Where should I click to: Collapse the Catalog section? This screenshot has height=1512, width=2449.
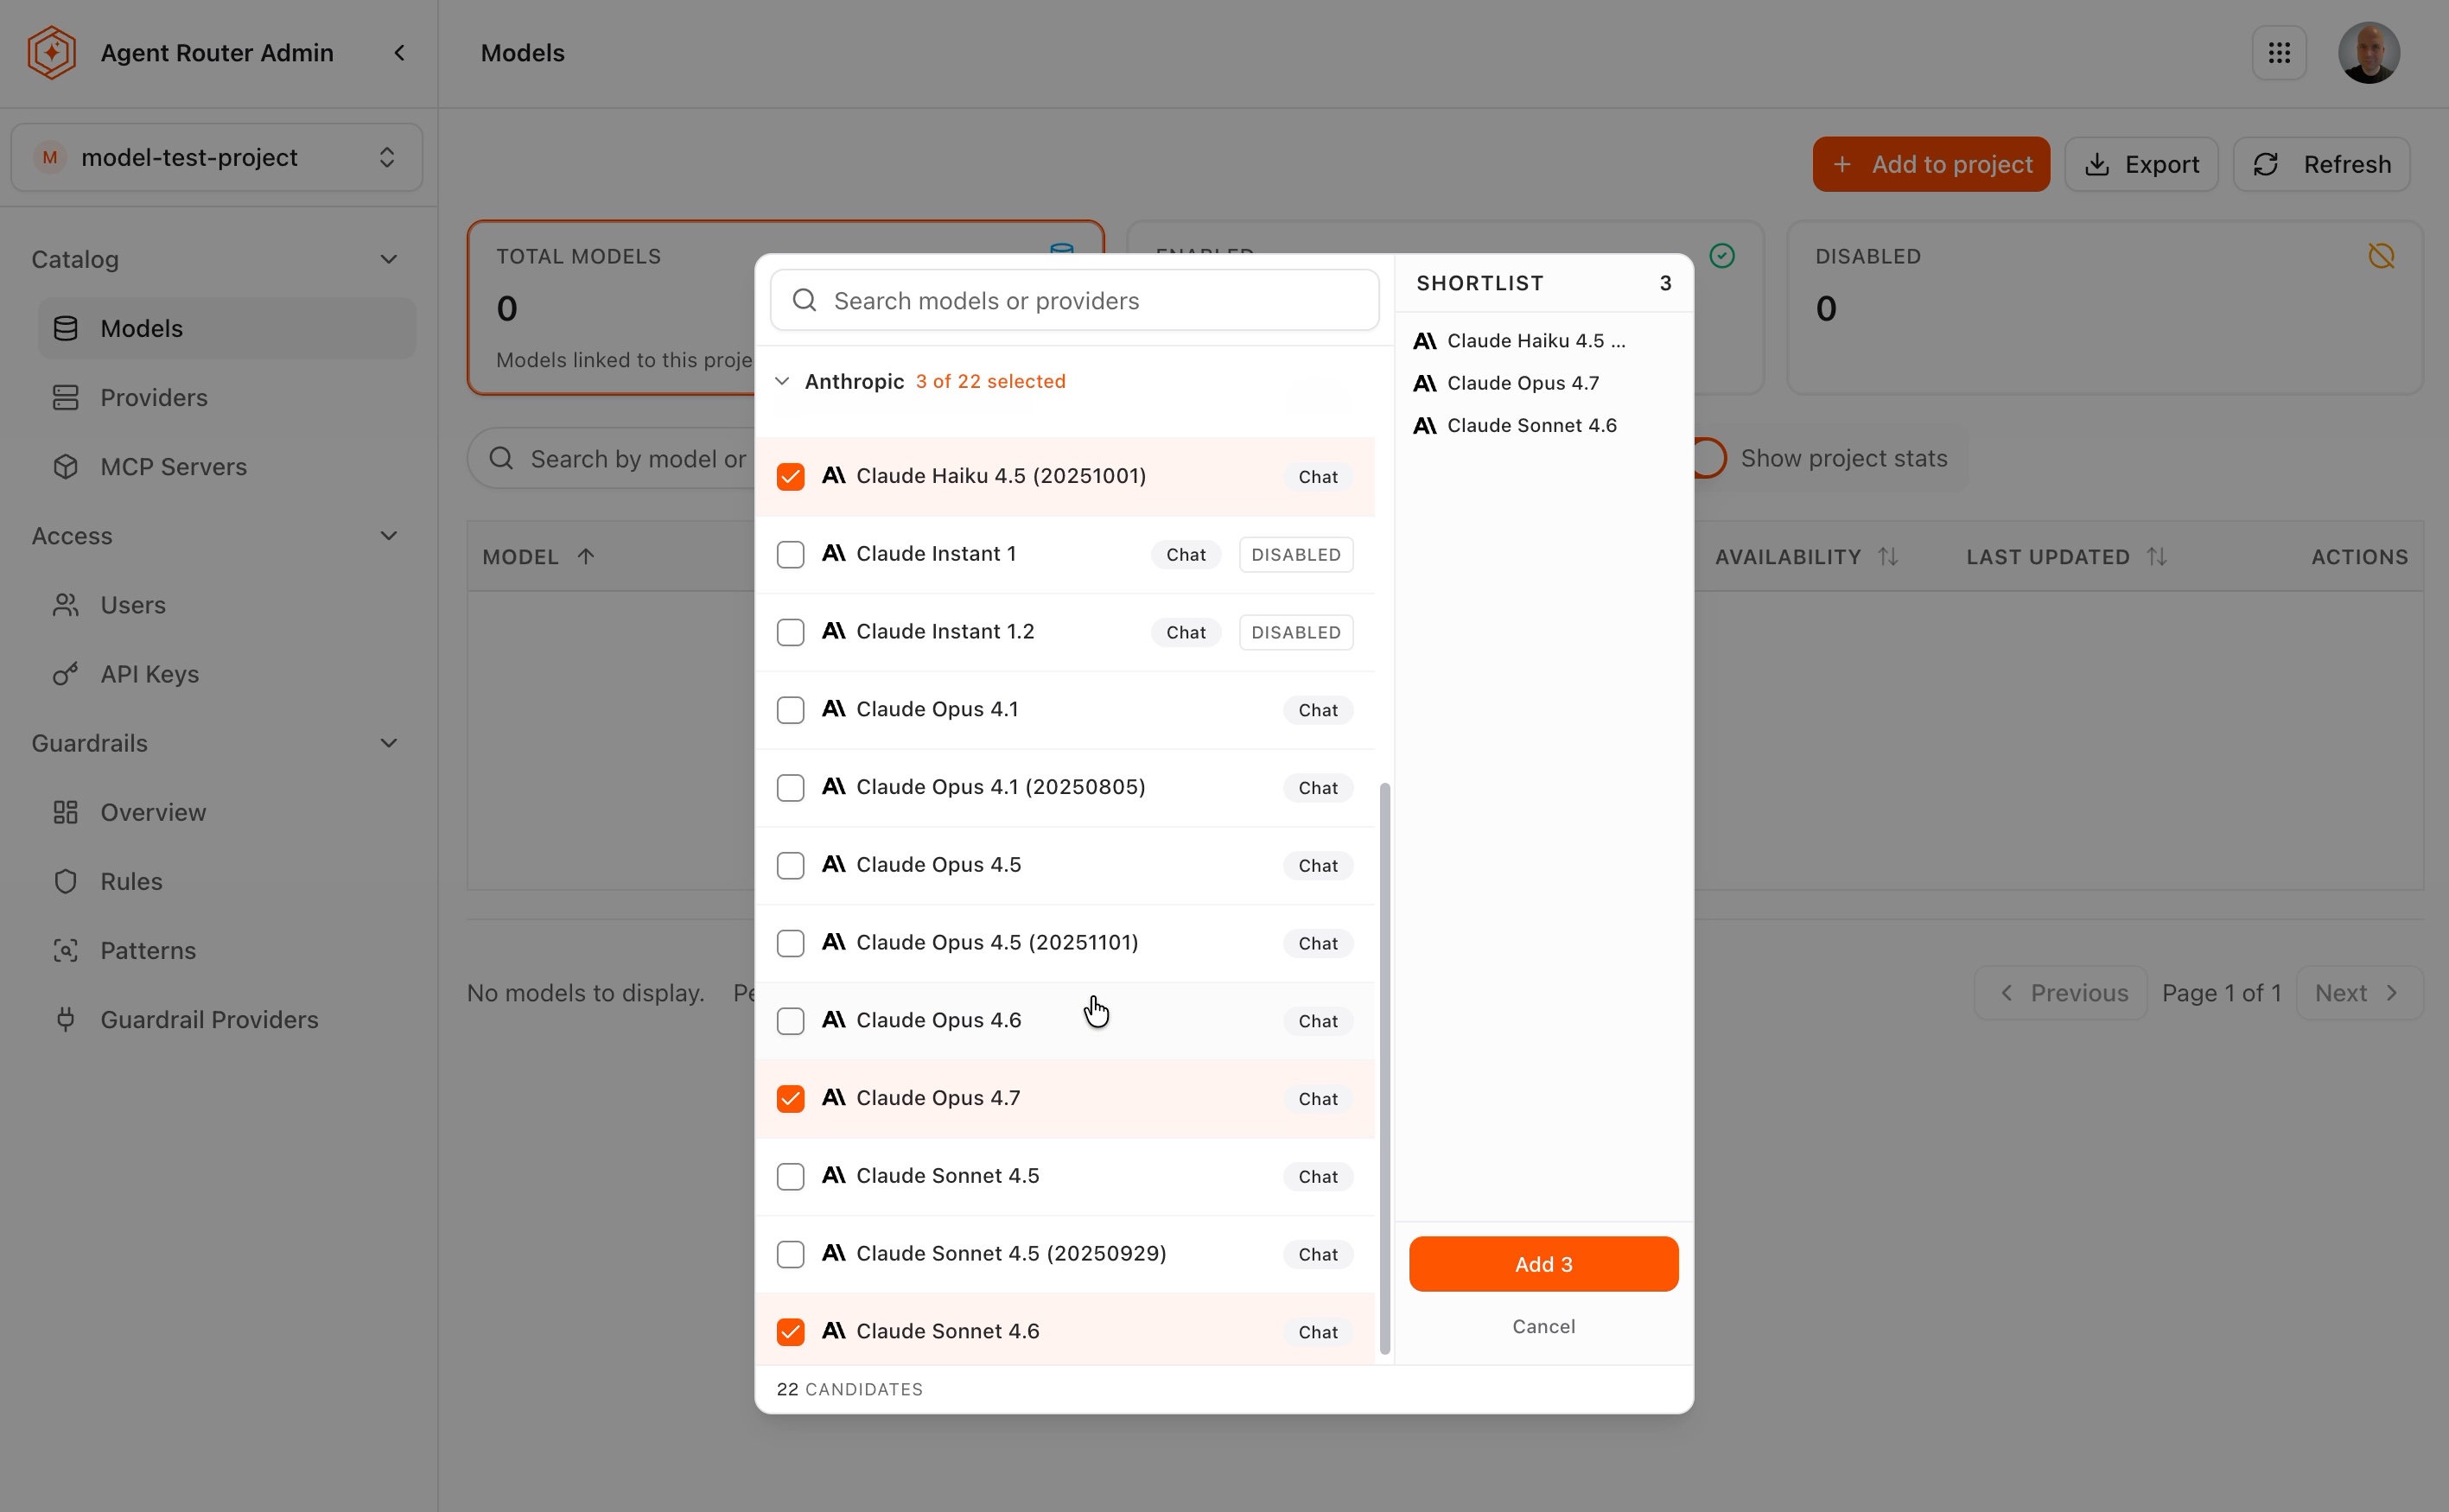click(389, 259)
